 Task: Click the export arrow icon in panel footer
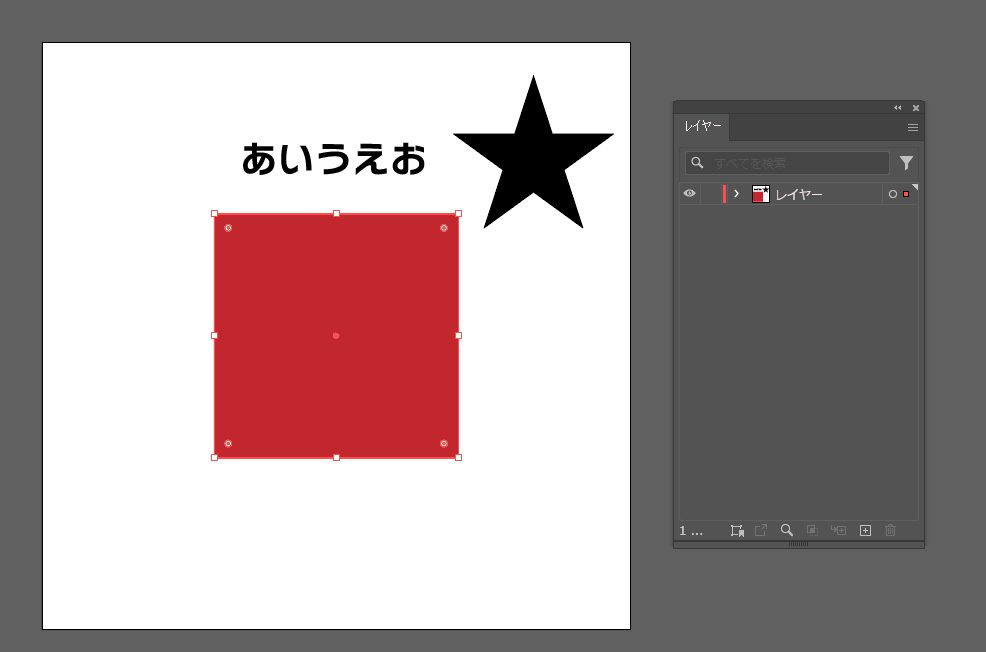(761, 531)
